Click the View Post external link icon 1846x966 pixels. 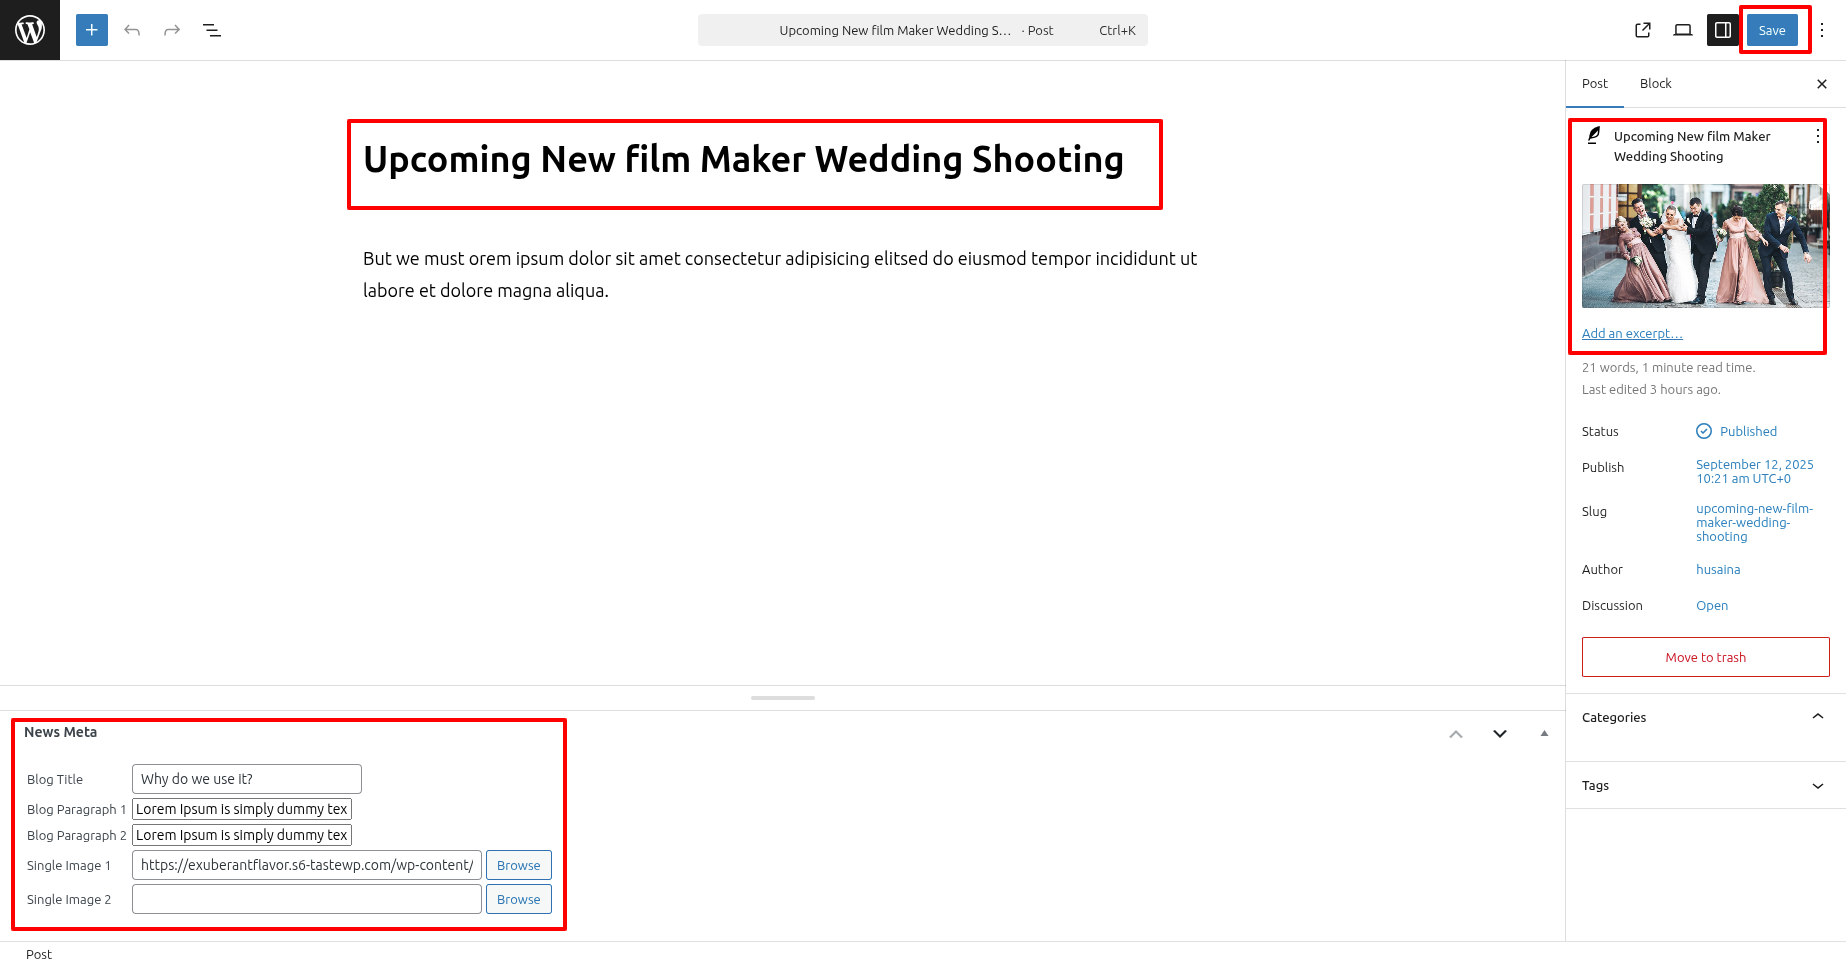click(1643, 30)
